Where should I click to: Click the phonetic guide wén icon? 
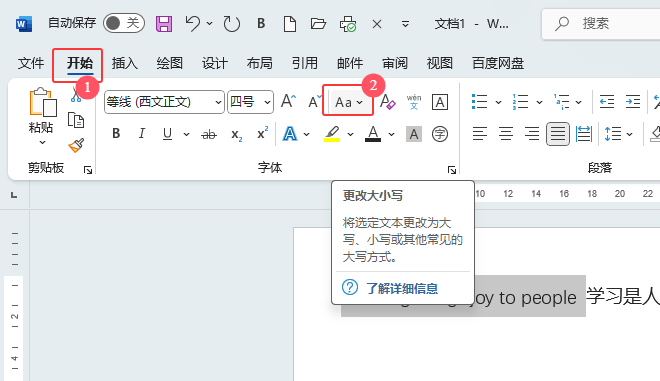(414, 102)
